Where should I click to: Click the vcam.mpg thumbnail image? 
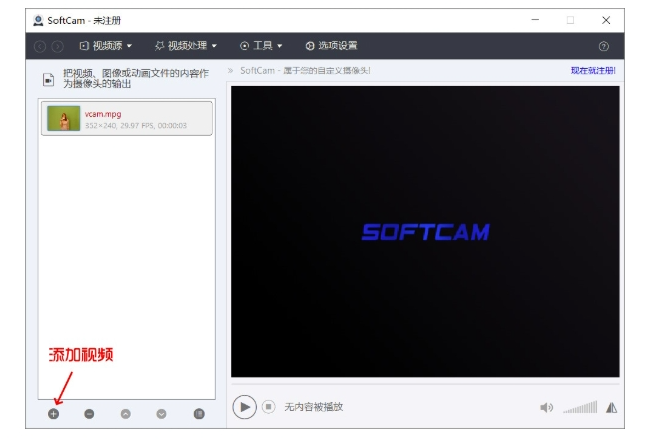point(64,118)
